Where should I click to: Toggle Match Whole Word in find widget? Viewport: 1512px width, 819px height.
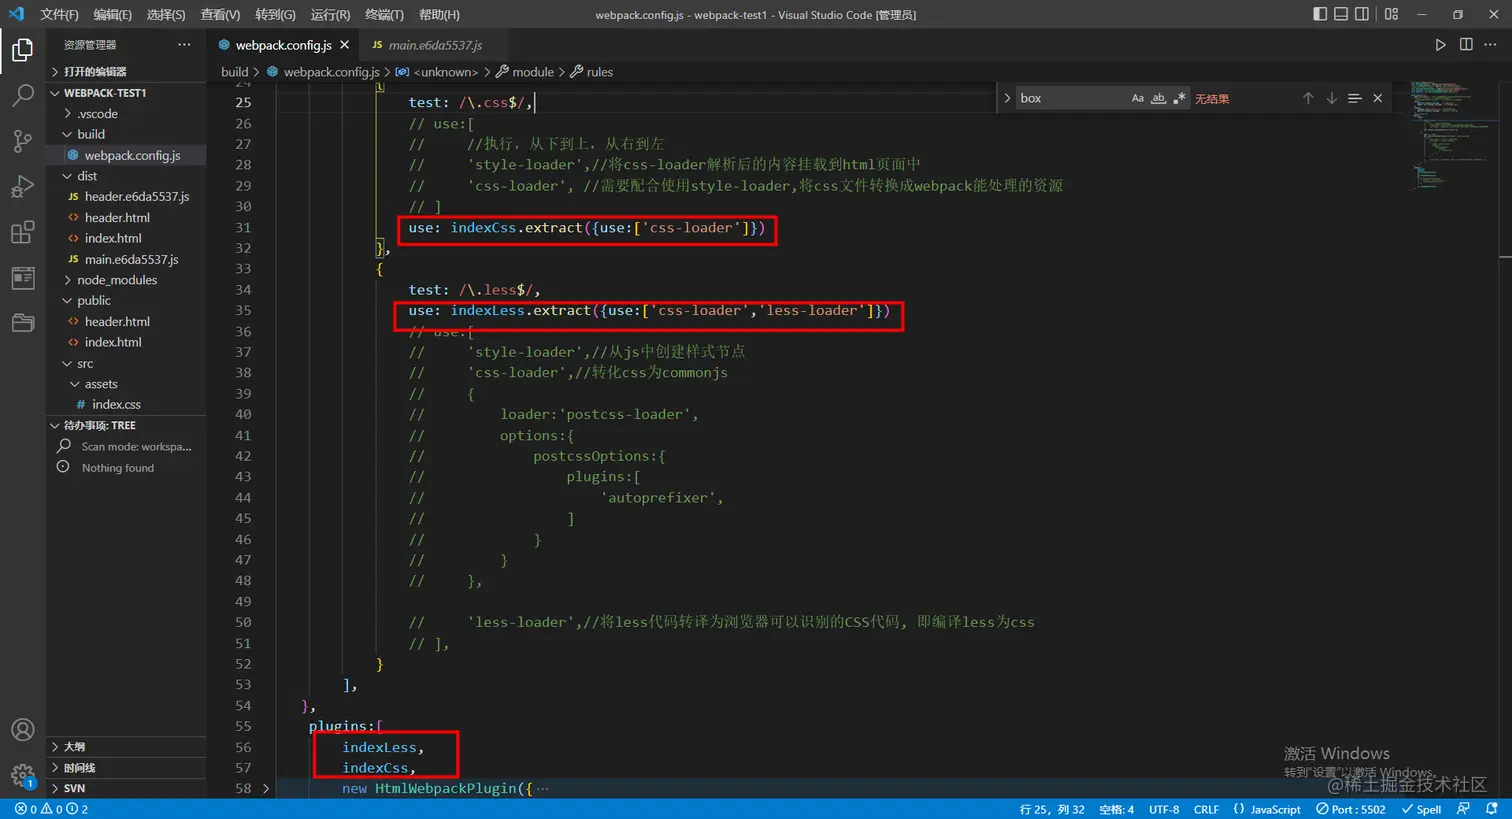point(1158,98)
